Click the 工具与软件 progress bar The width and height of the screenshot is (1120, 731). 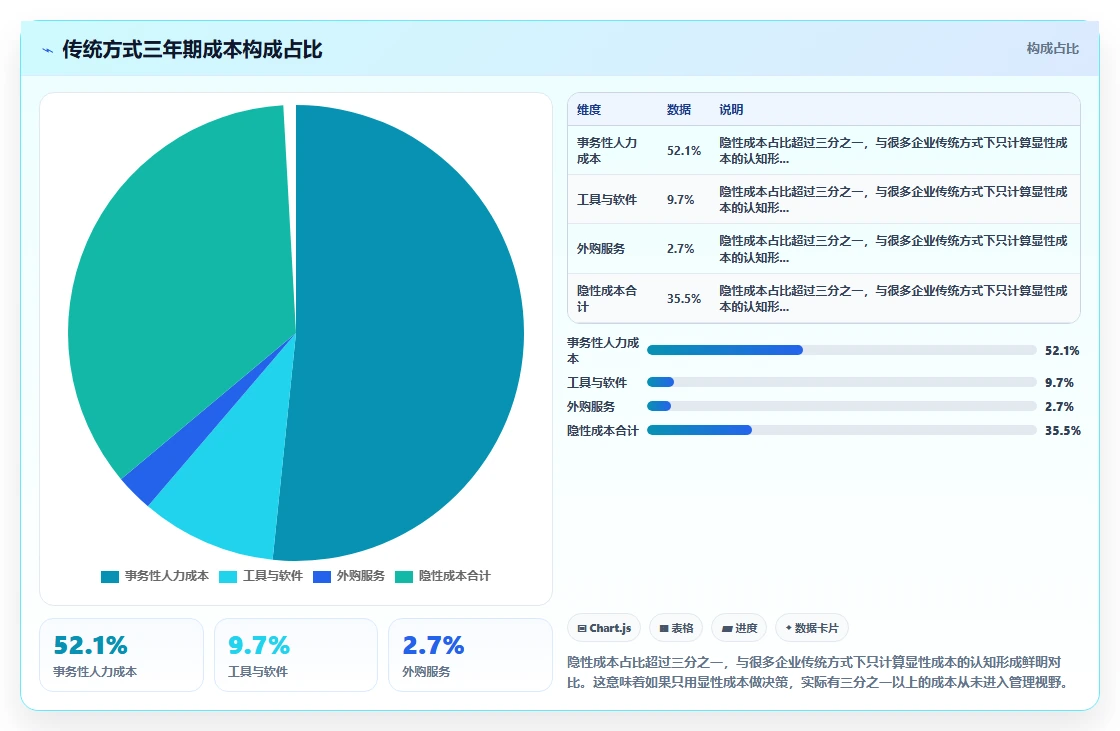coord(841,382)
